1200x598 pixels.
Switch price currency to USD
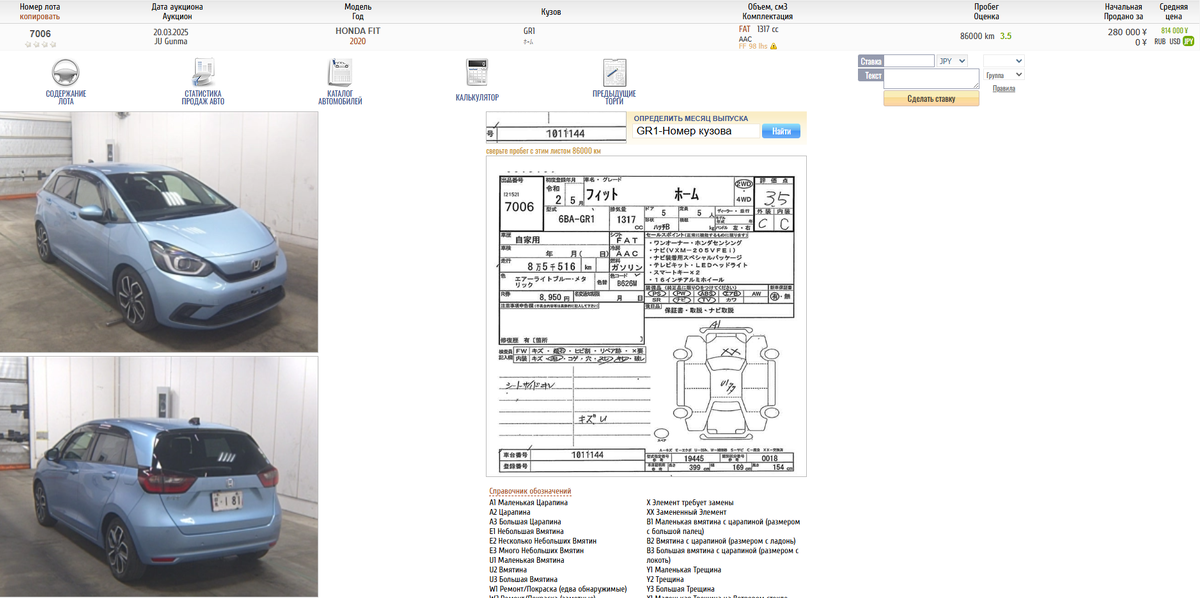click(1175, 42)
